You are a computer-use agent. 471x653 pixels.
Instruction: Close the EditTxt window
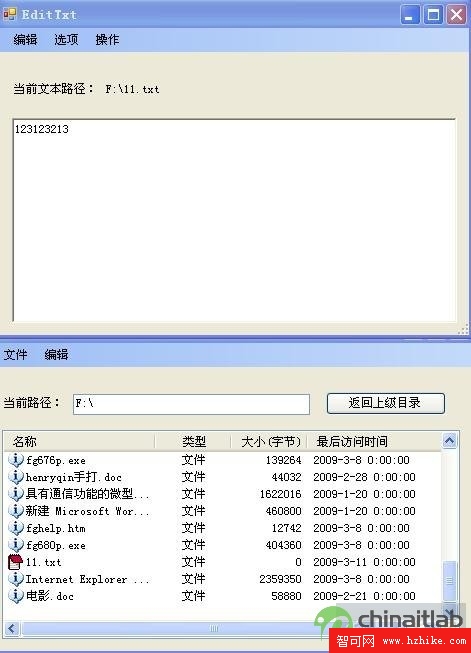click(x=457, y=15)
